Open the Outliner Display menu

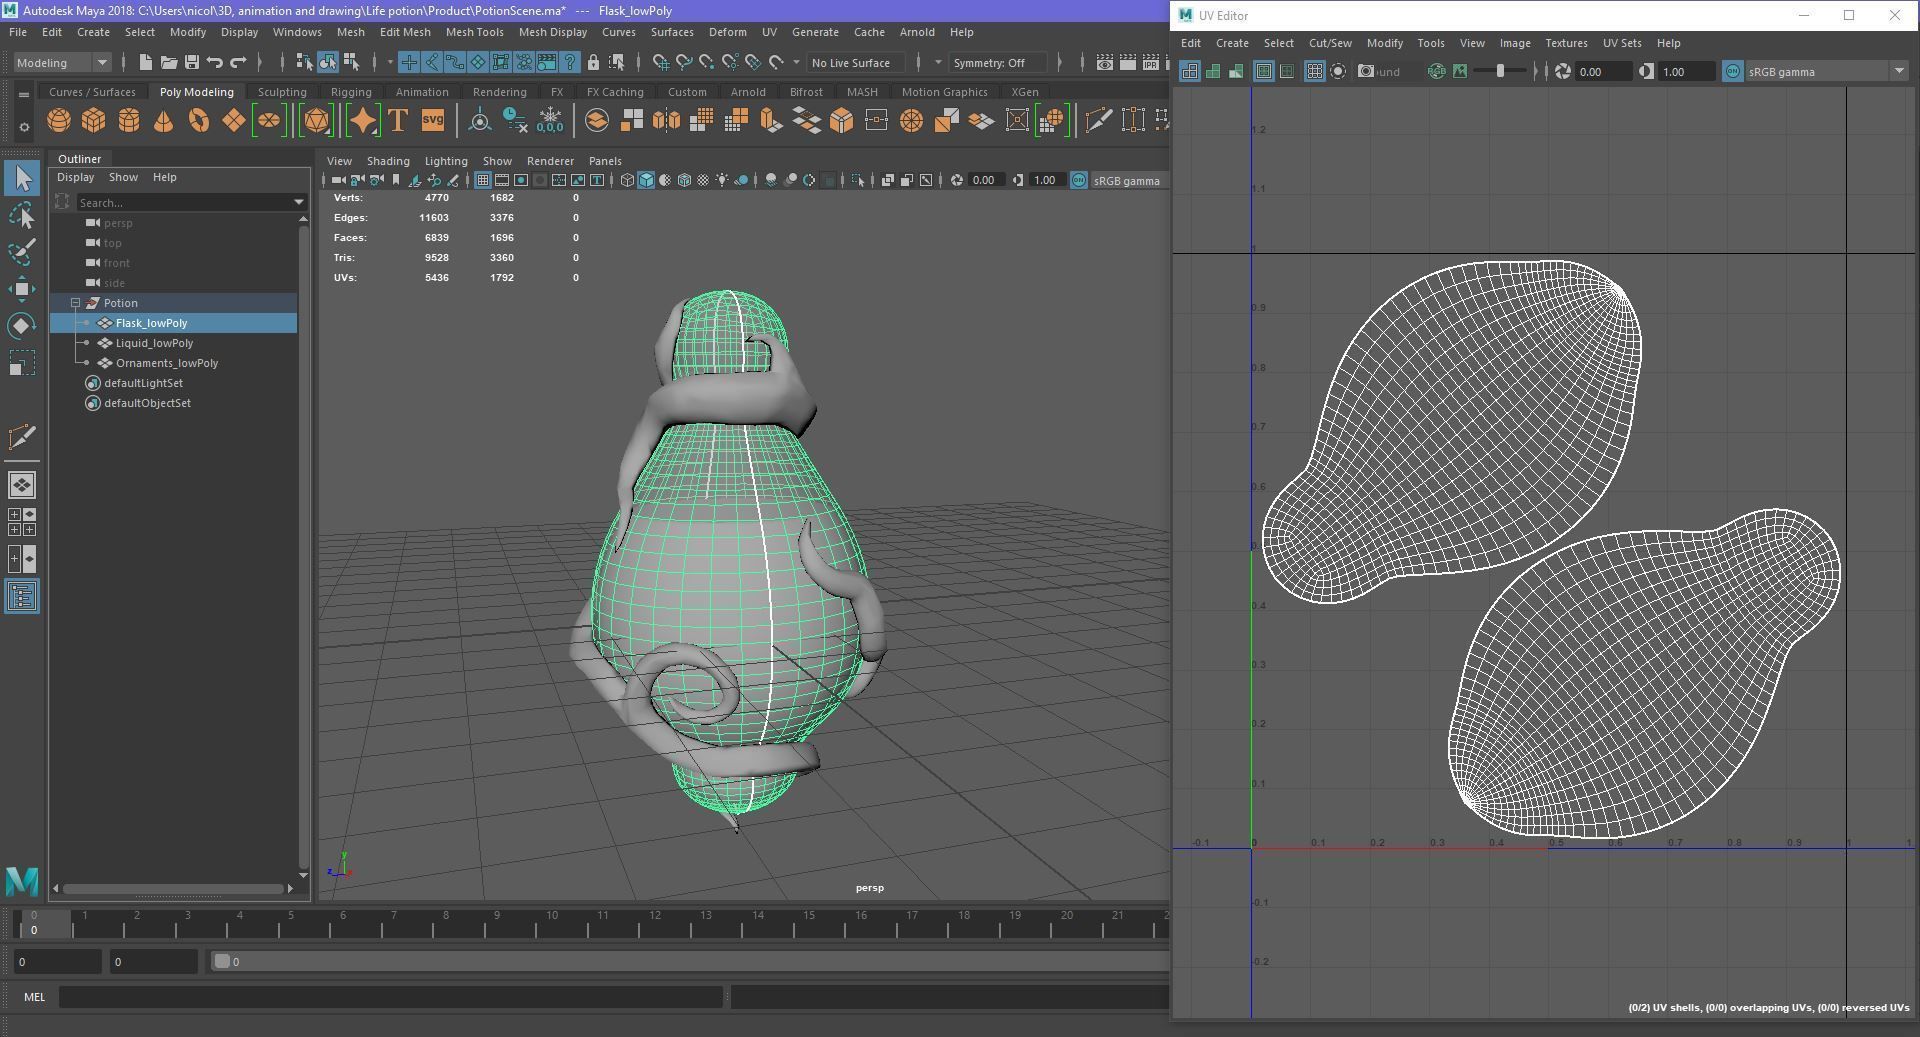[75, 177]
